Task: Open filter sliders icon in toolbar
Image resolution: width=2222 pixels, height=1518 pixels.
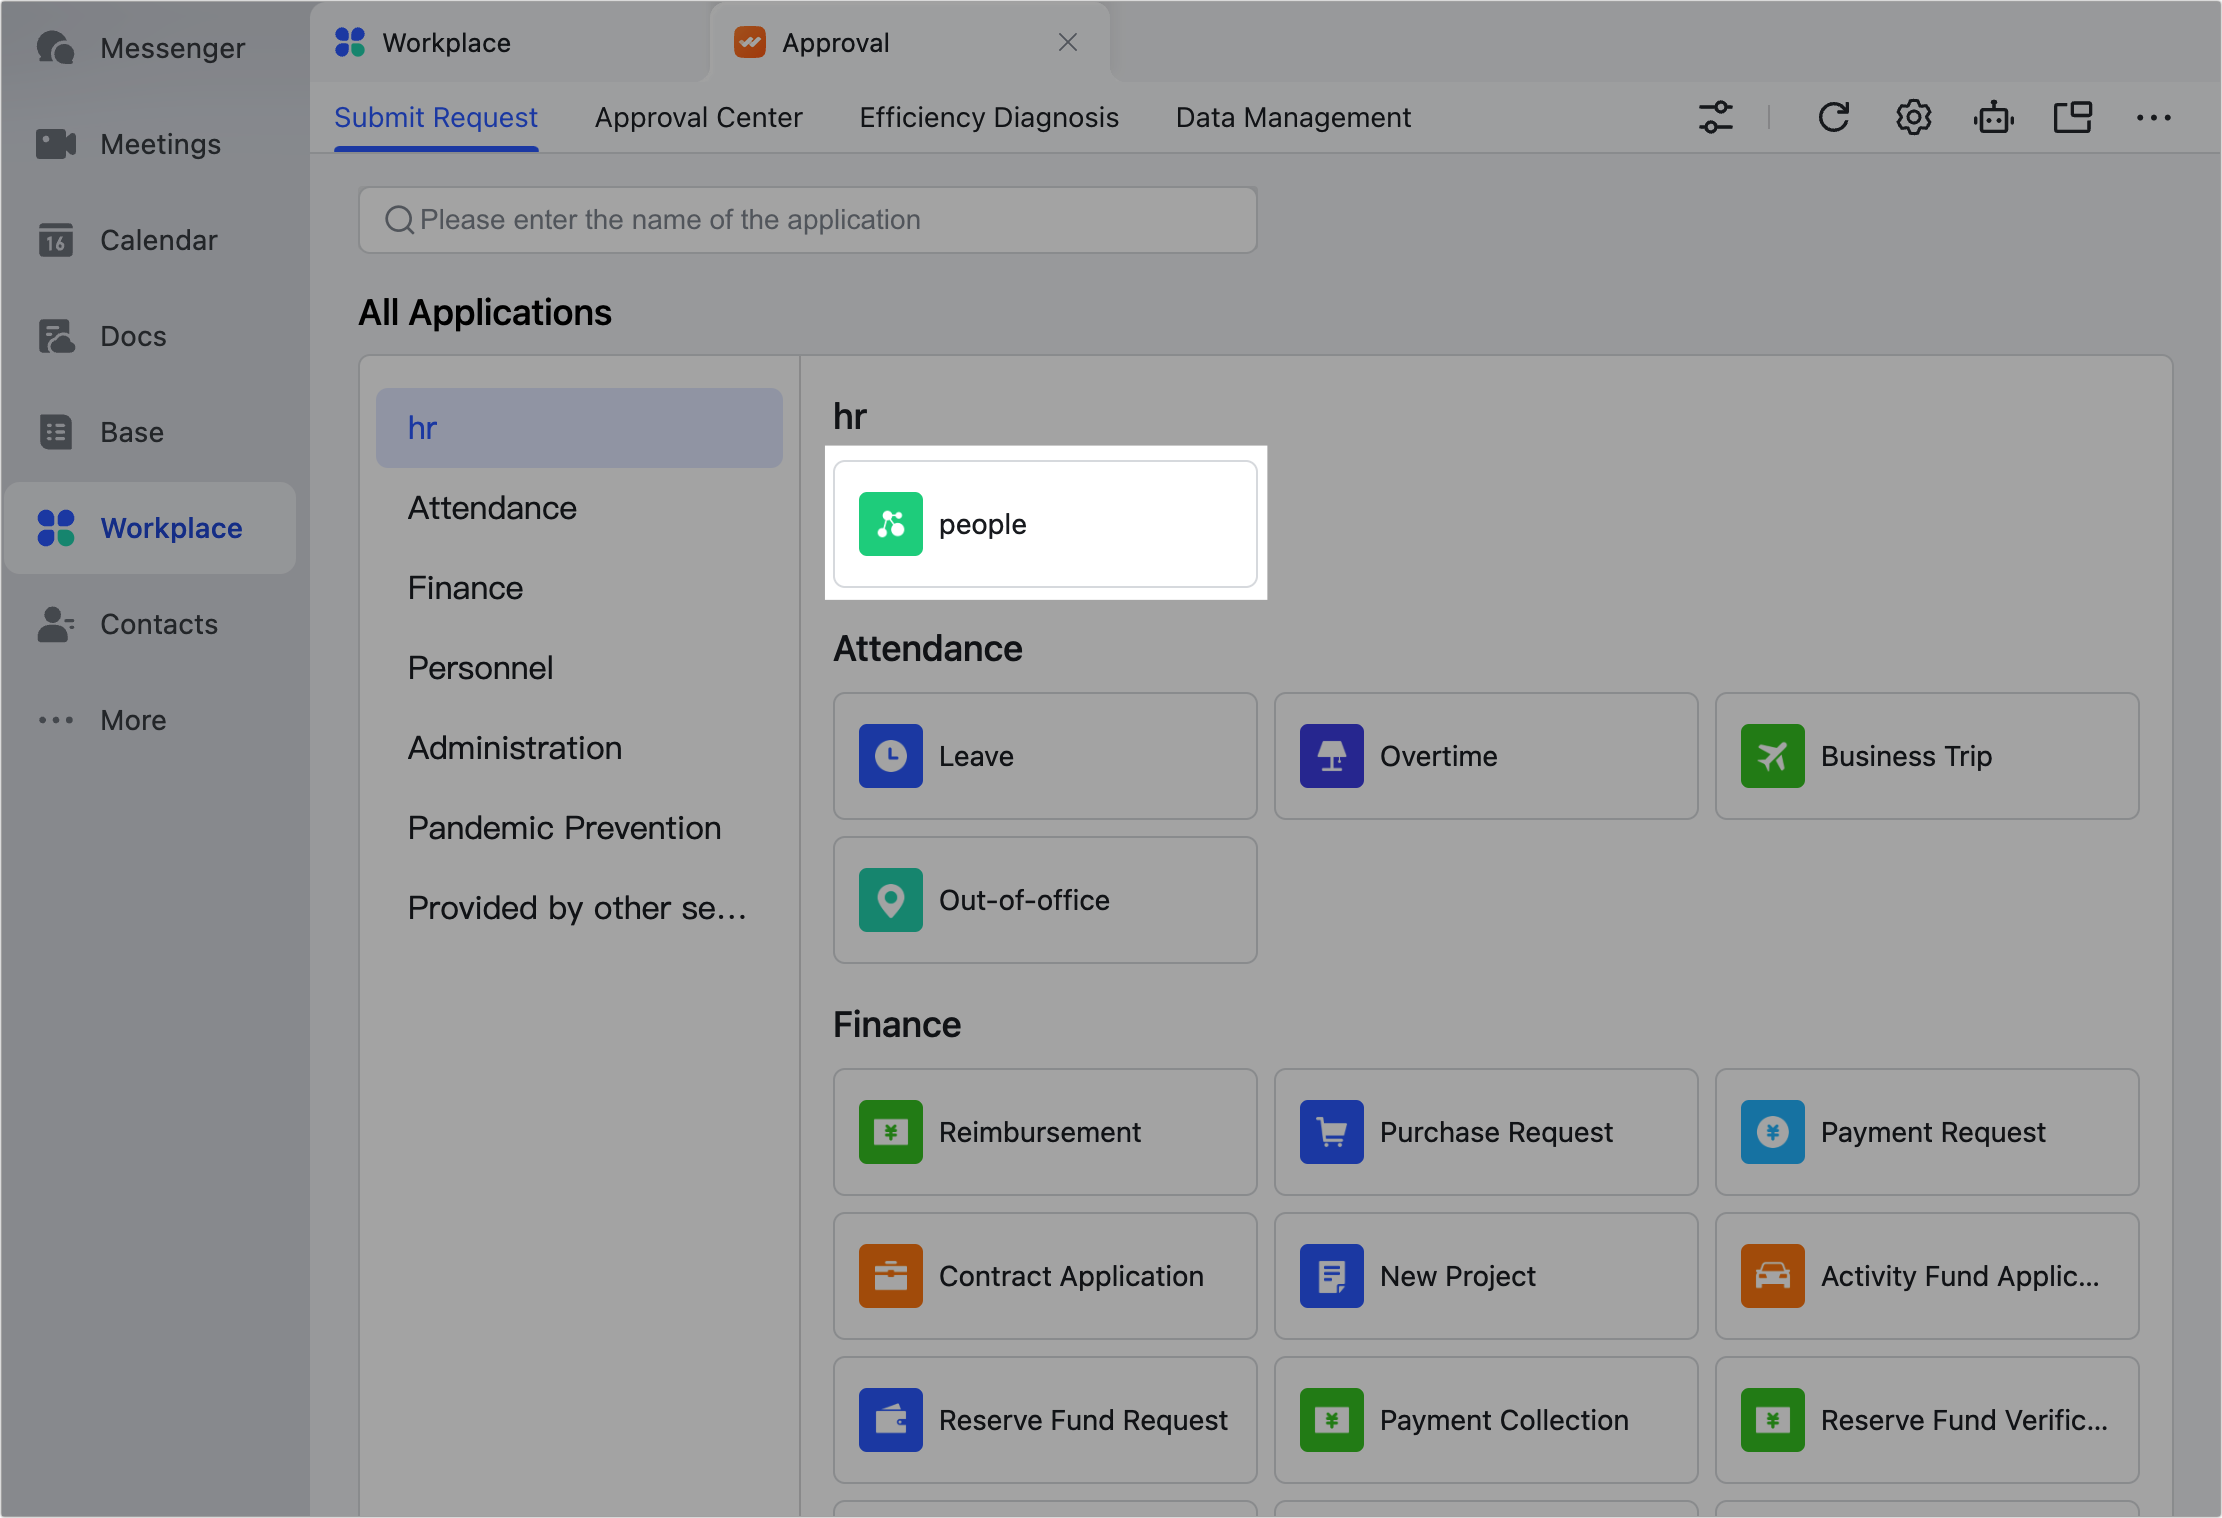Action: [x=1716, y=118]
